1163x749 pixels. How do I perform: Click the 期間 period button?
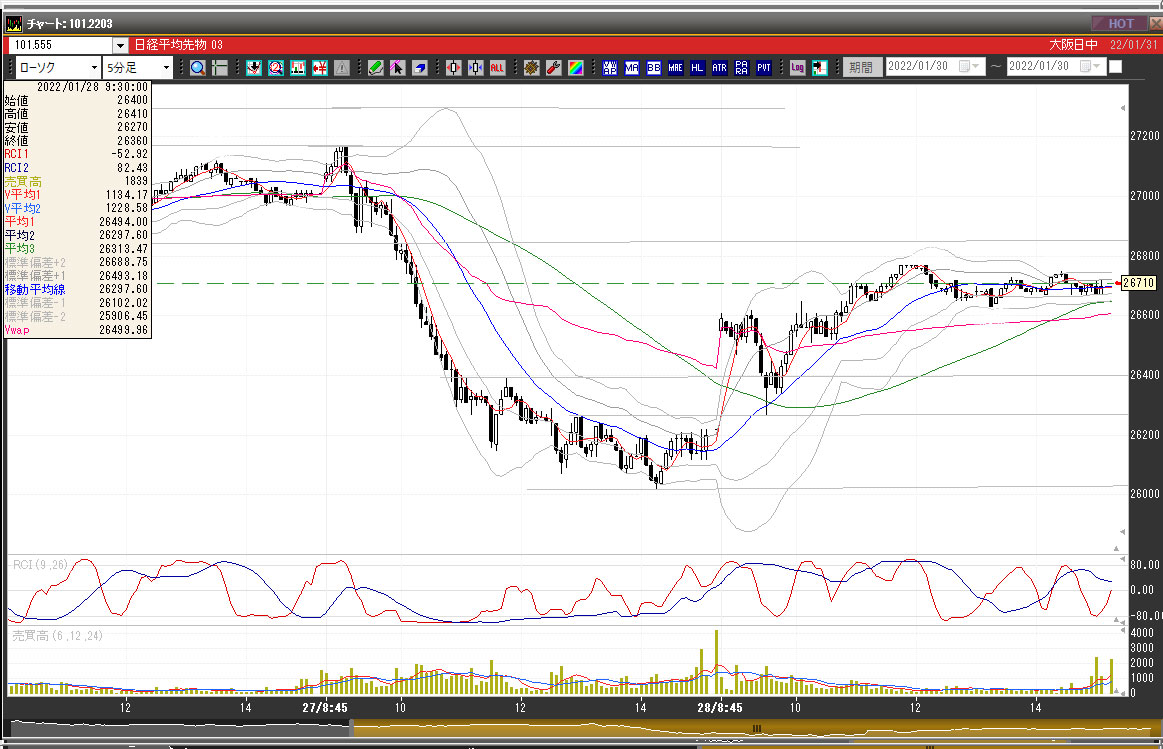(861, 67)
